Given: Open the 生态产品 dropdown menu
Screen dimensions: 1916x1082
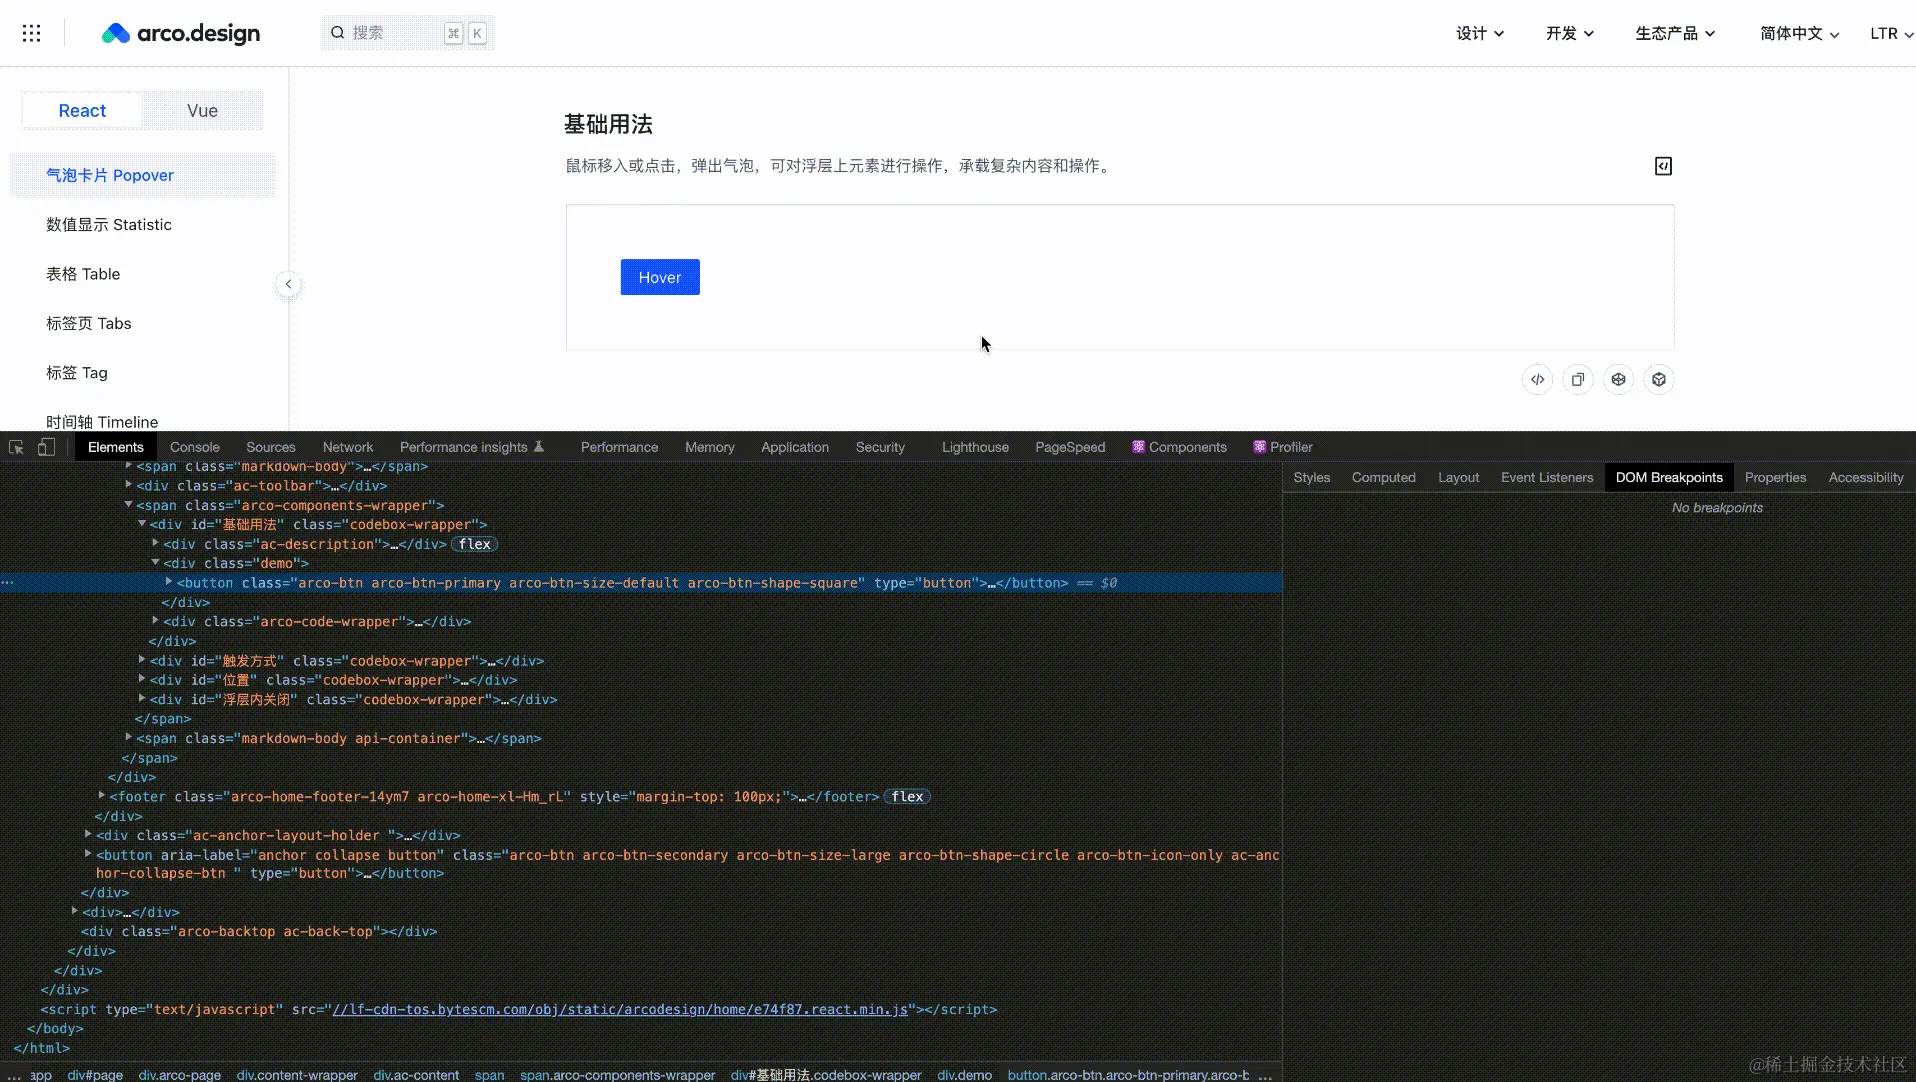Looking at the screenshot, I should tap(1675, 33).
